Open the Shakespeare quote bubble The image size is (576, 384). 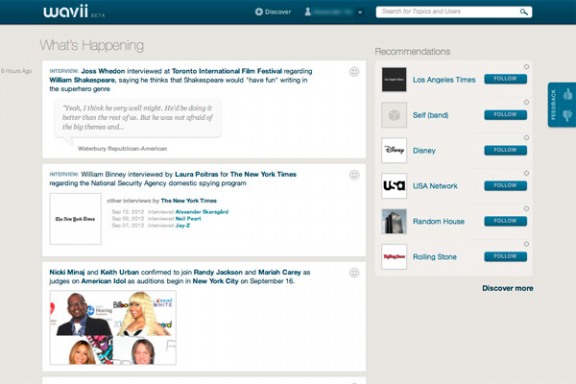(x=138, y=118)
